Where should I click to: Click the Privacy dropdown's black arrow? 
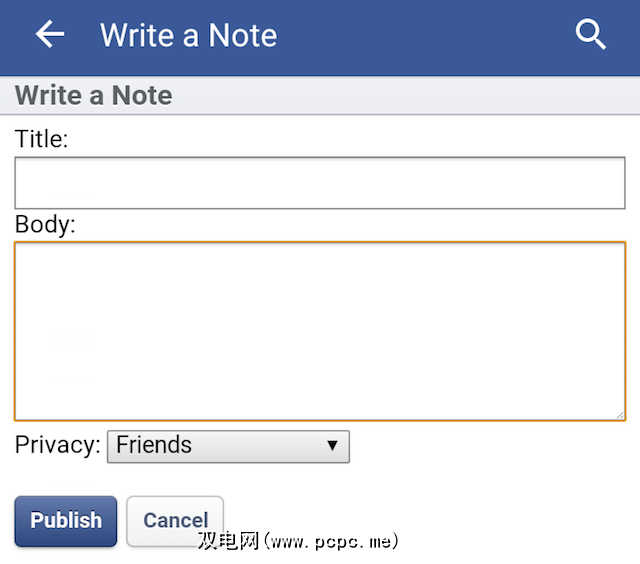click(x=333, y=446)
